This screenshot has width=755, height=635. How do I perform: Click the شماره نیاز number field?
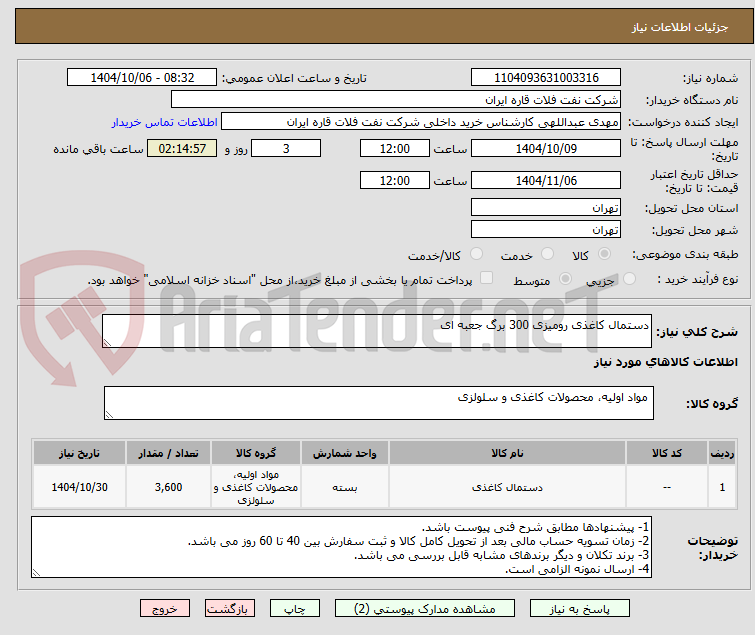546,78
